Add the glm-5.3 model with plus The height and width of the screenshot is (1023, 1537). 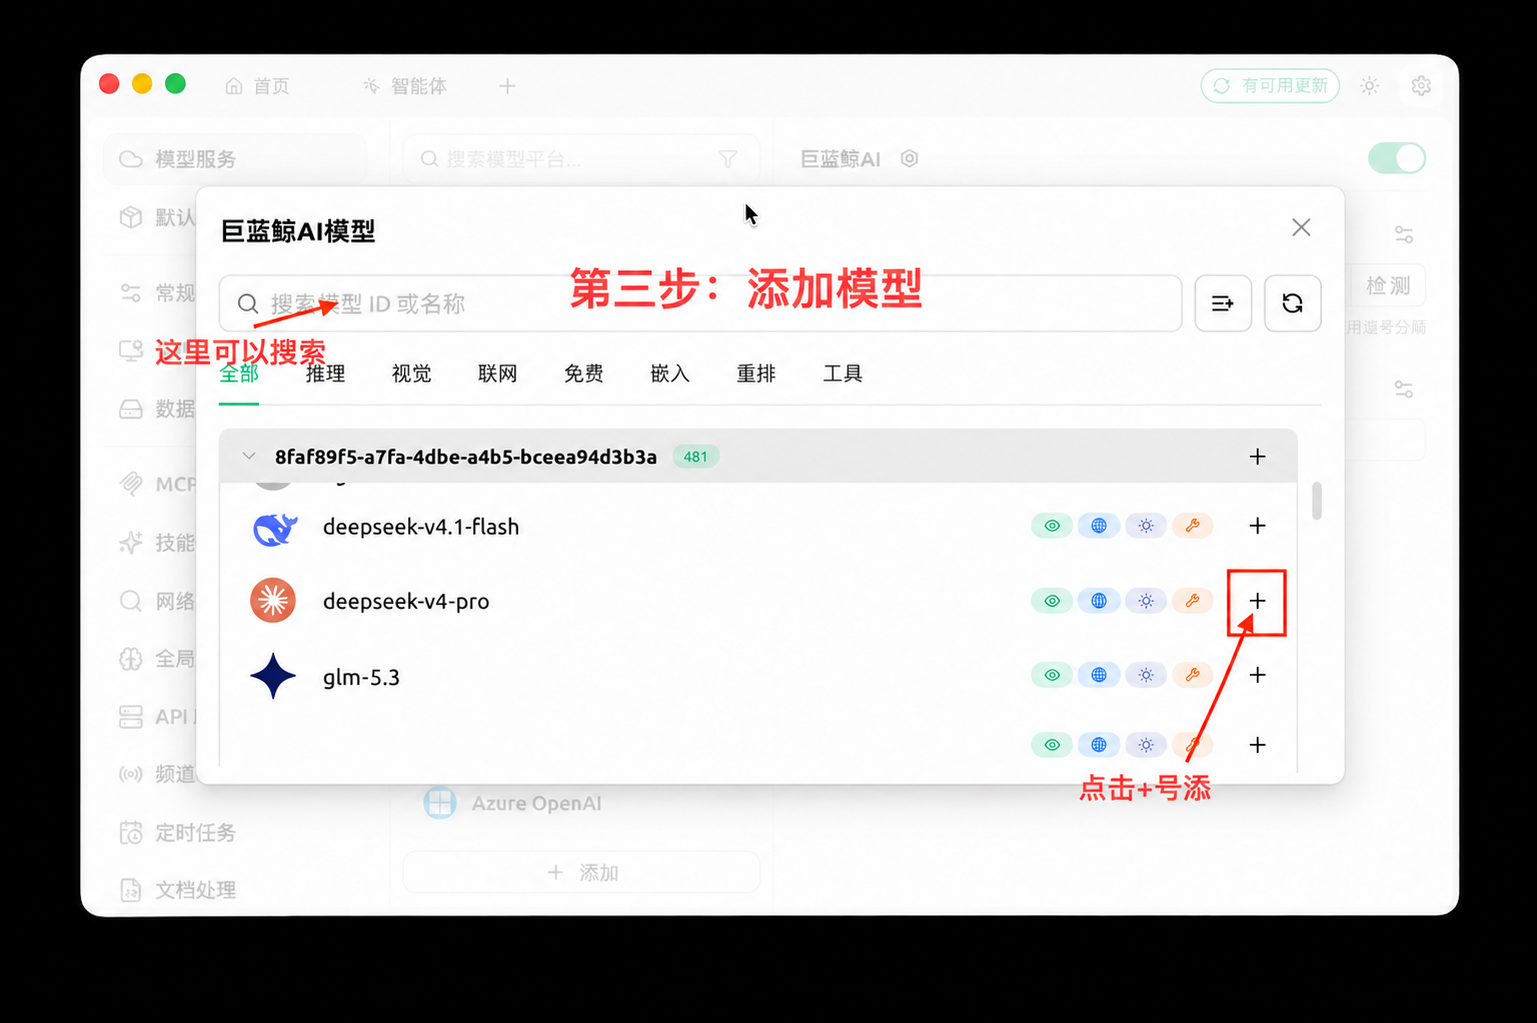pyautogui.click(x=1257, y=675)
